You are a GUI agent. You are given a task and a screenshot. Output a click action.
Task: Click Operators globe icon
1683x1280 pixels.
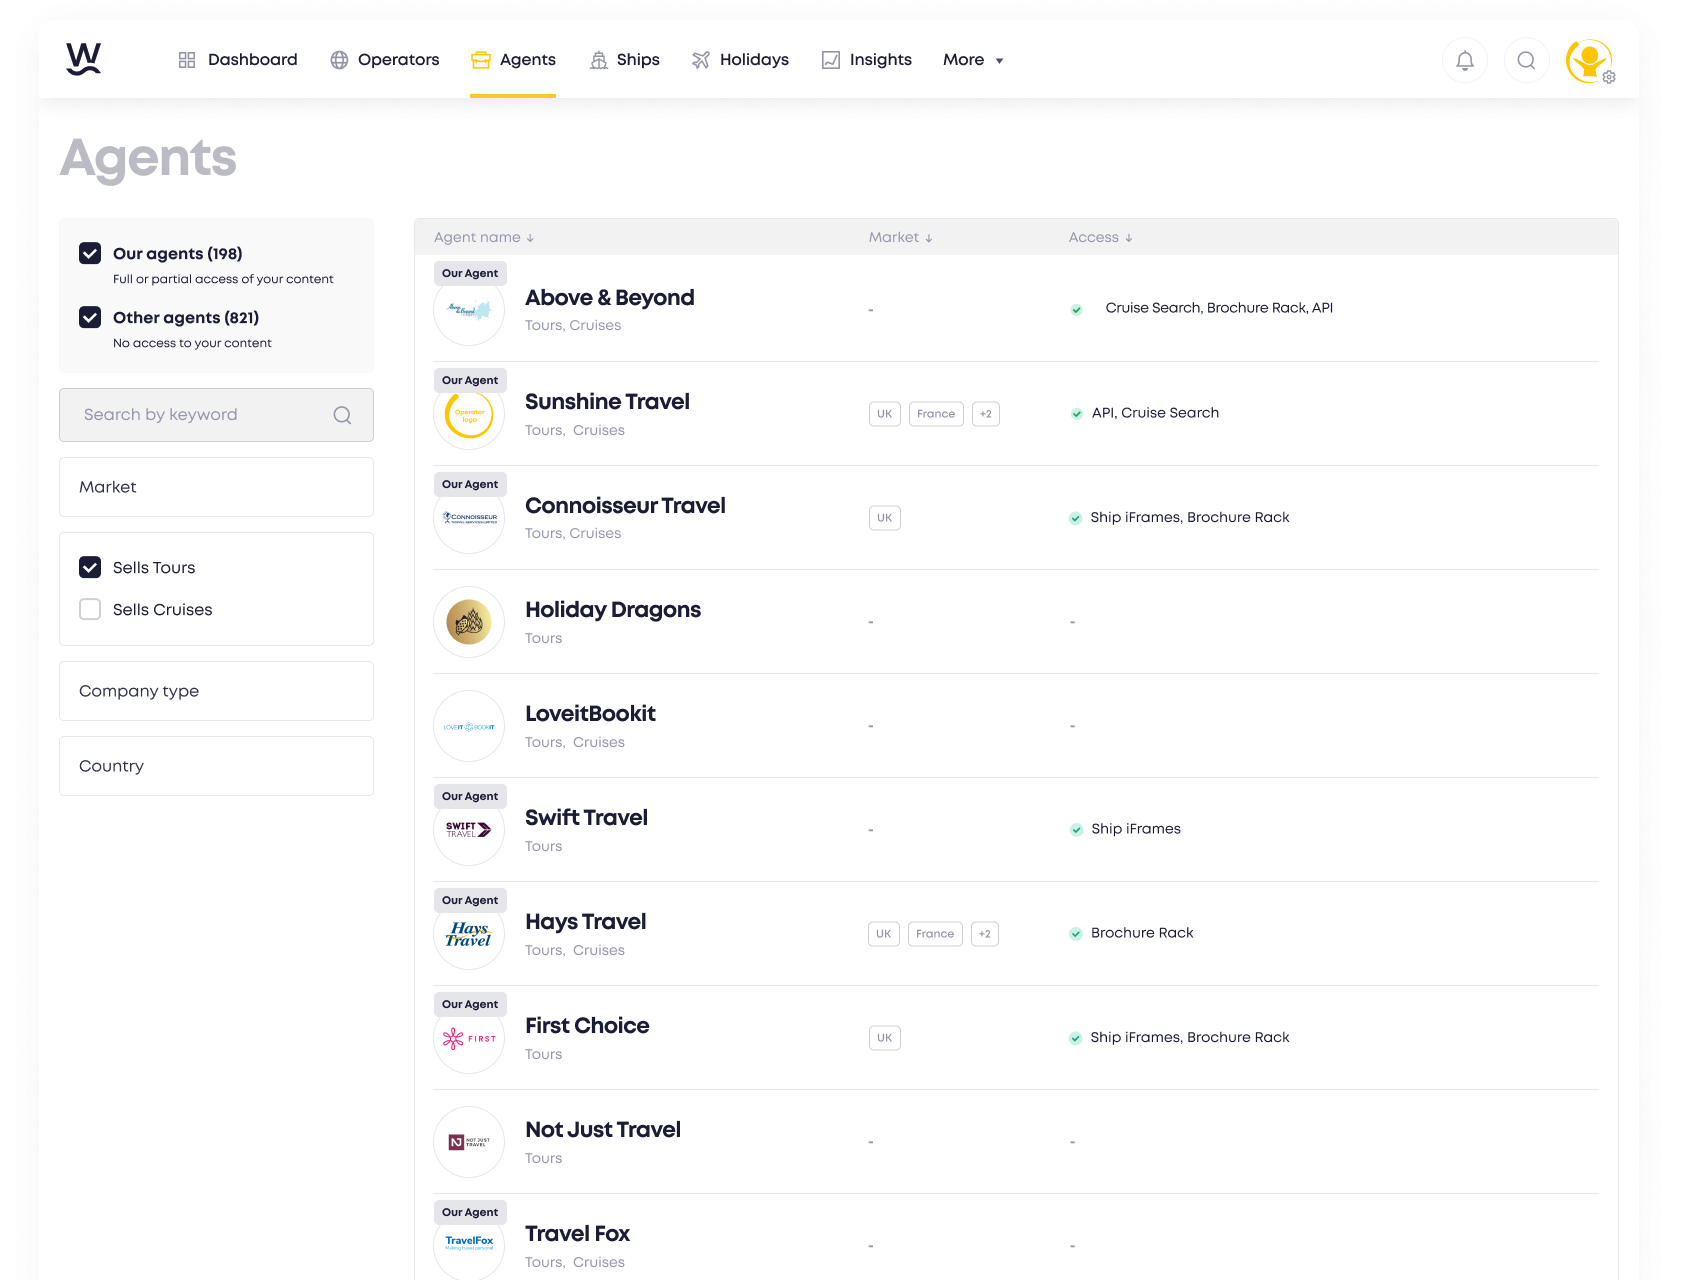[340, 60]
